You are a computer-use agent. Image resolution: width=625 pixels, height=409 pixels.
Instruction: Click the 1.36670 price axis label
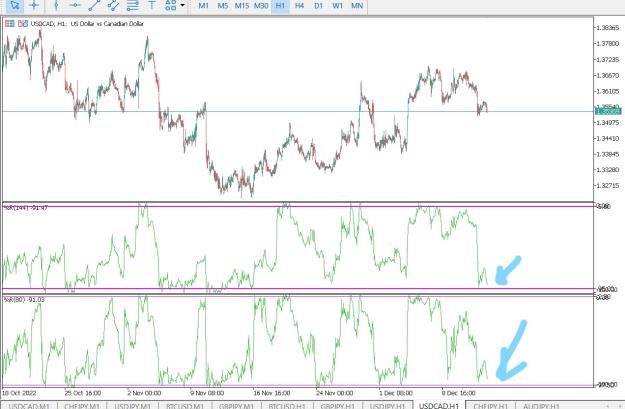607,75
